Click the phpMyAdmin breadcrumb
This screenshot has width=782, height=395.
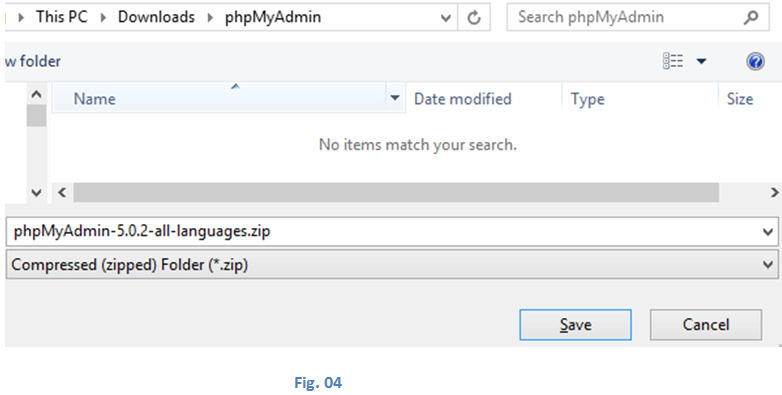coord(273,17)
